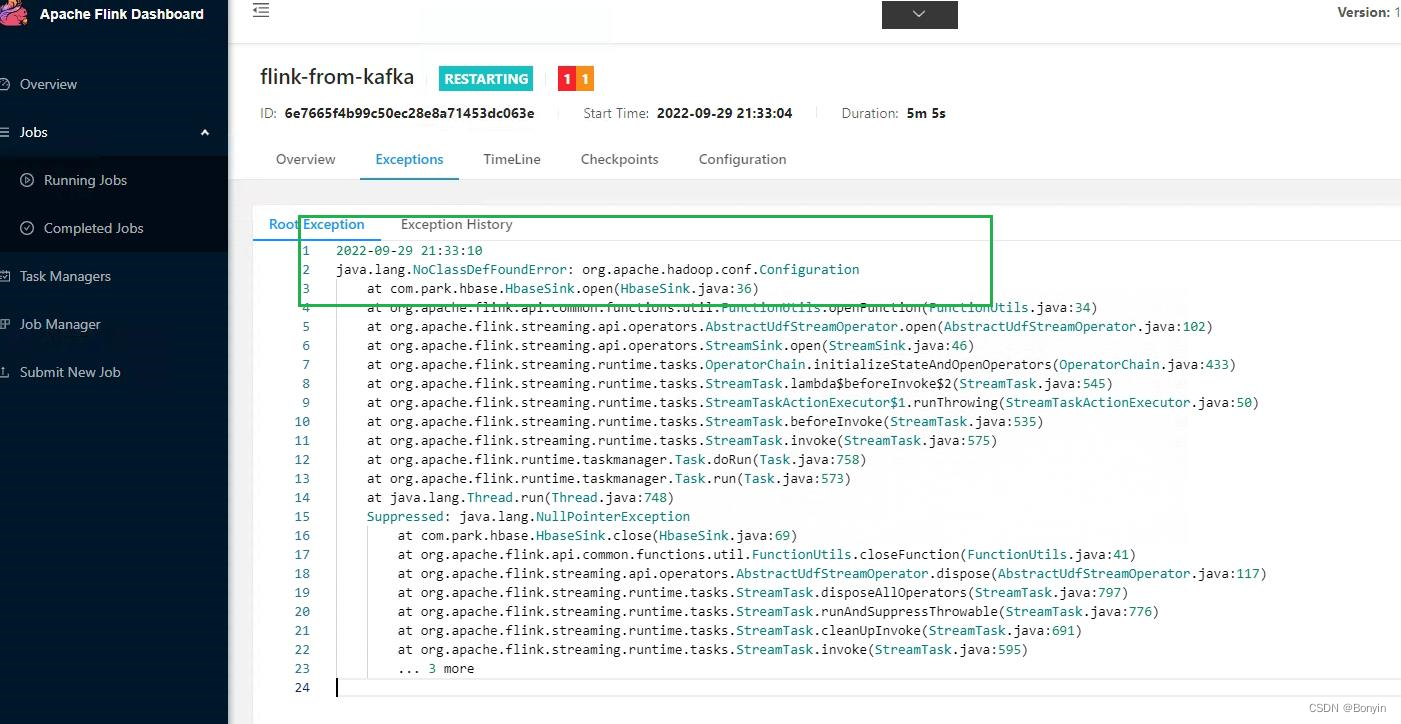Click the StreamTask.cleanUpInvoke stack line
Image resolution: width=1401 pixels, height=724 pixels.
coord(739,630)
